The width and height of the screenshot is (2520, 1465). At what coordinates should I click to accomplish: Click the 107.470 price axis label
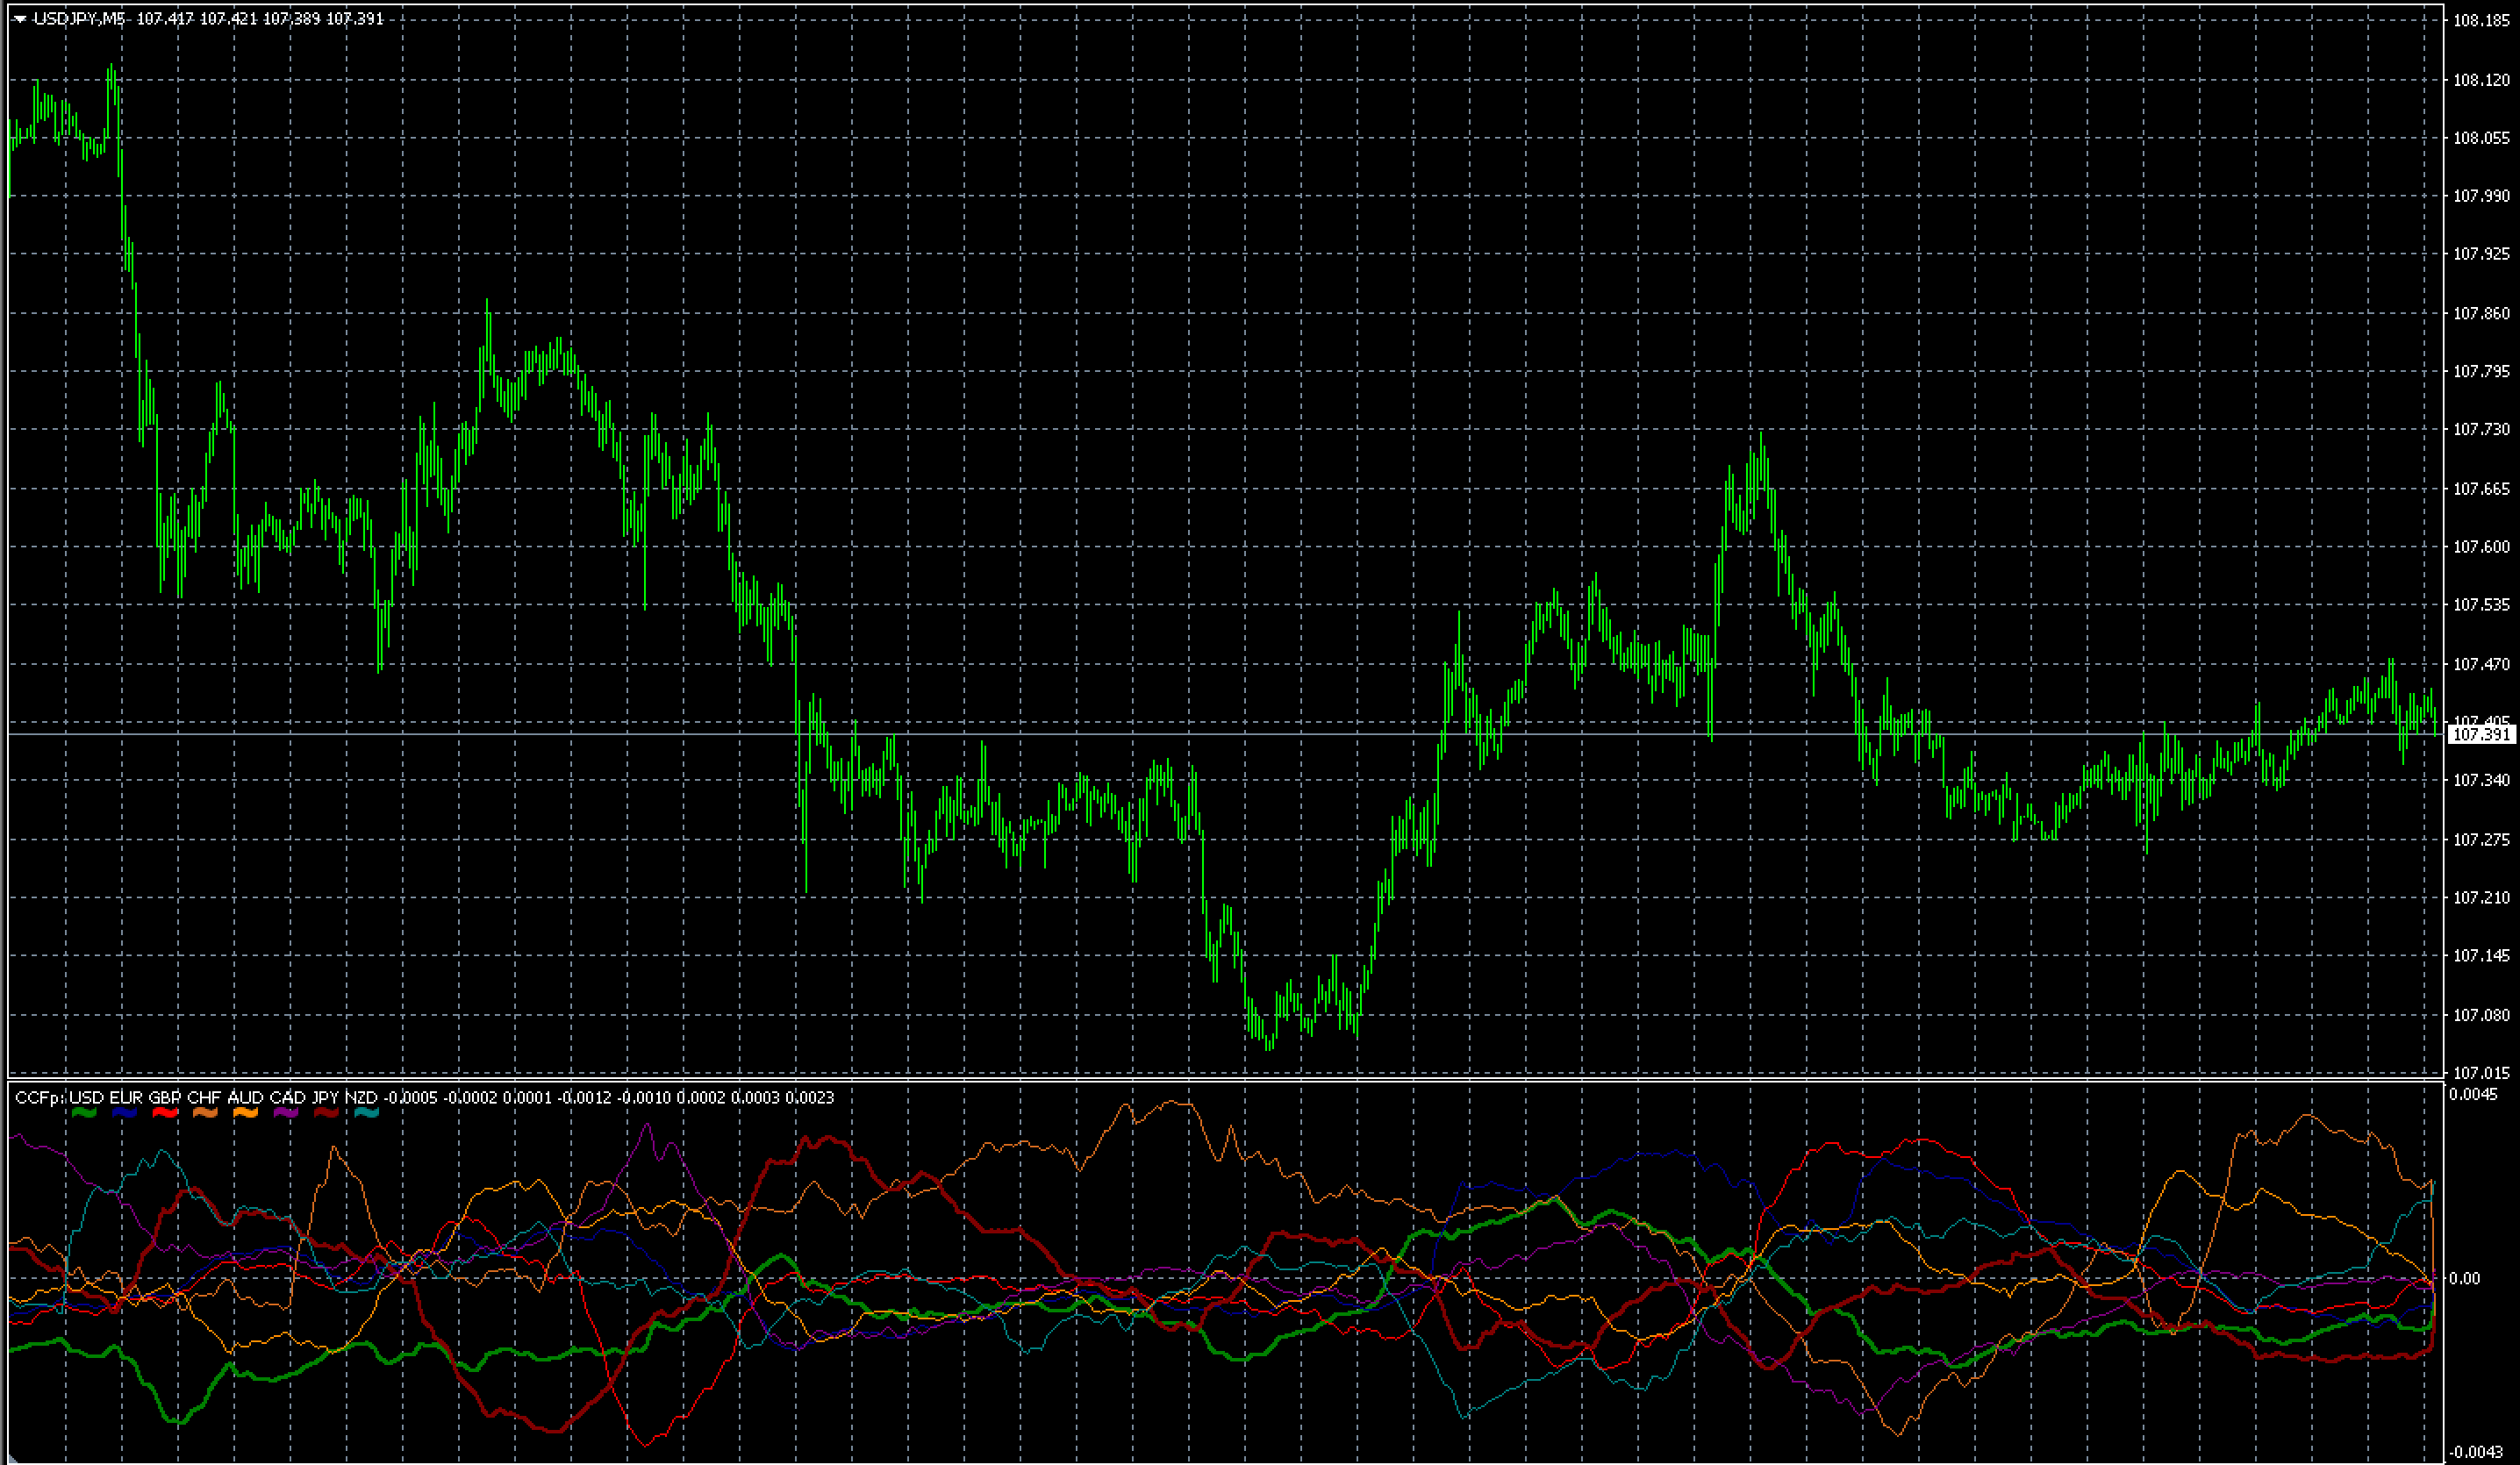coord(2481,663)
